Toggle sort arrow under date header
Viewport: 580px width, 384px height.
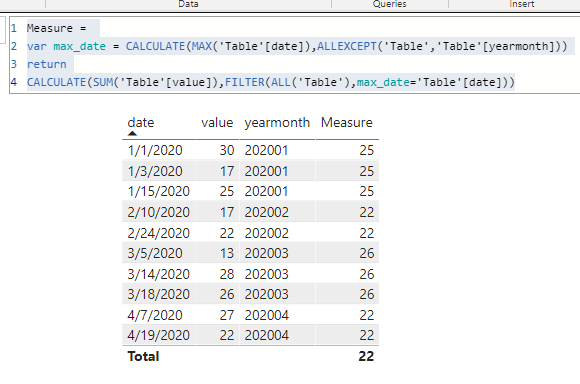click(x=132, y=134)
